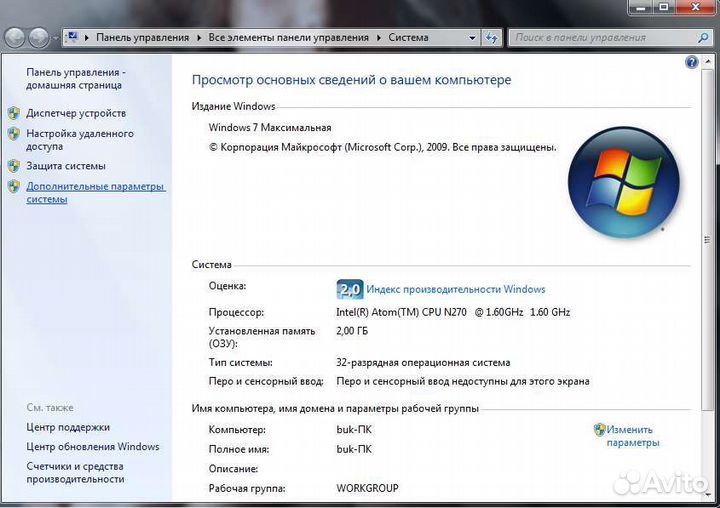Open Центр поддержки link

(x=68, y=427)
